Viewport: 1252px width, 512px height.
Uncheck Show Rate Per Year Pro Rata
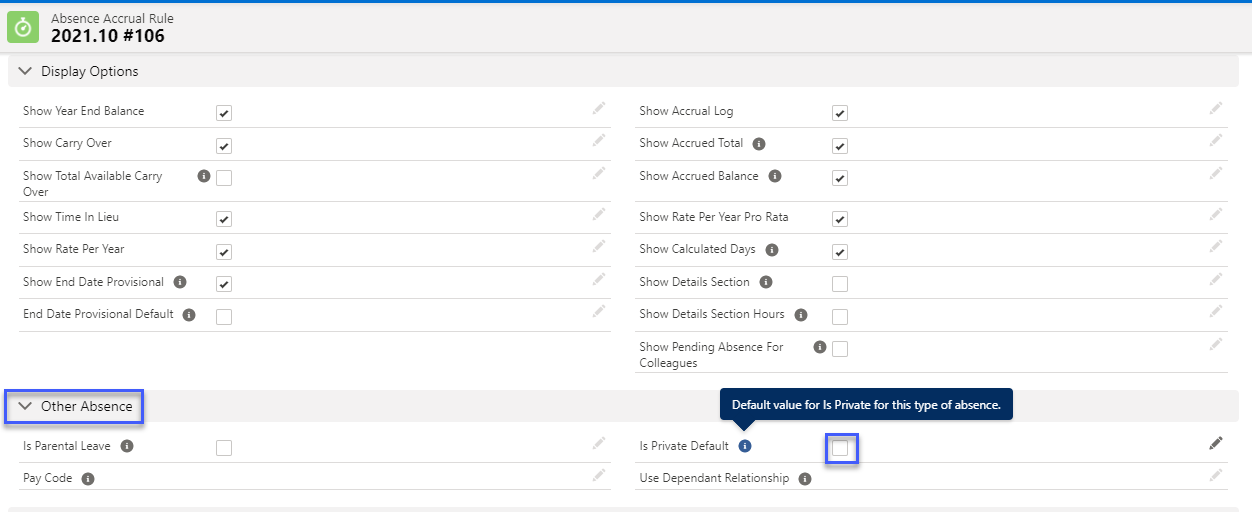[x=840, y=219]
